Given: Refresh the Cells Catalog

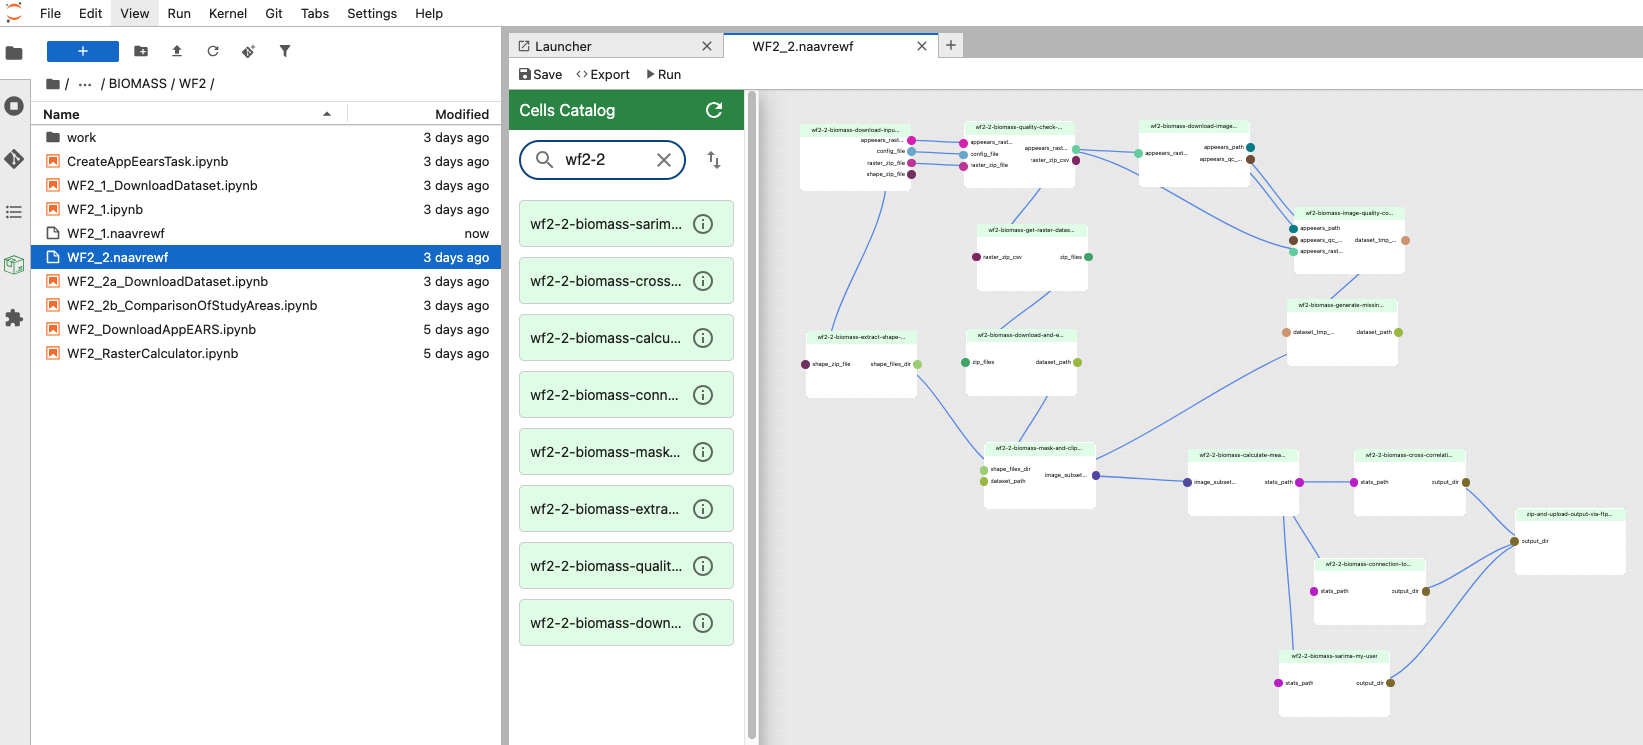Looking at the screenshot, I should pyautogui.click(x=714, y=110).
